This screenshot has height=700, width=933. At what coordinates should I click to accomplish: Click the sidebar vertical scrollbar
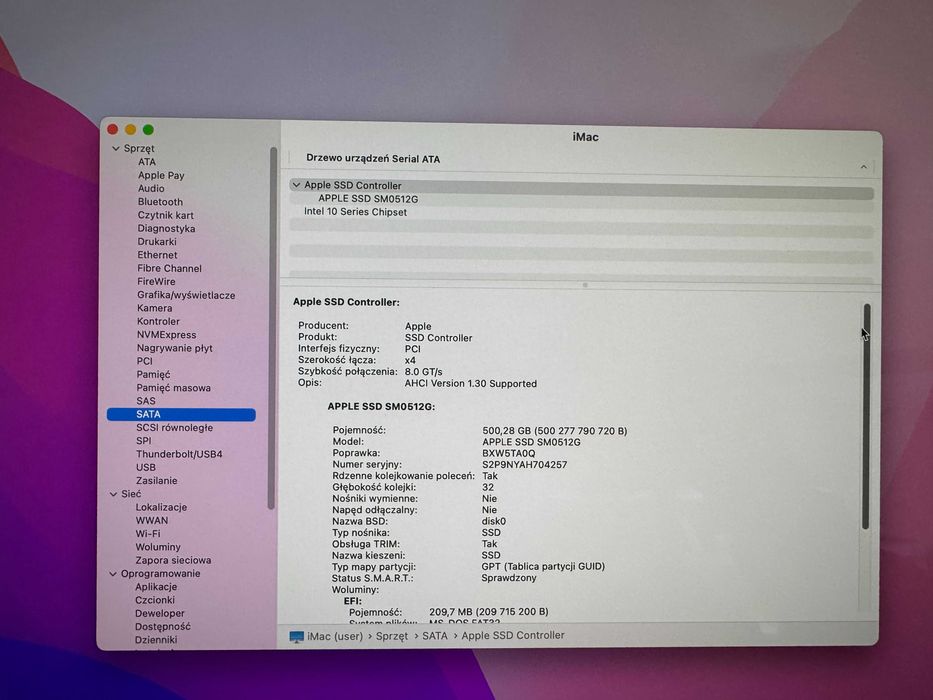tap(273, 327)
